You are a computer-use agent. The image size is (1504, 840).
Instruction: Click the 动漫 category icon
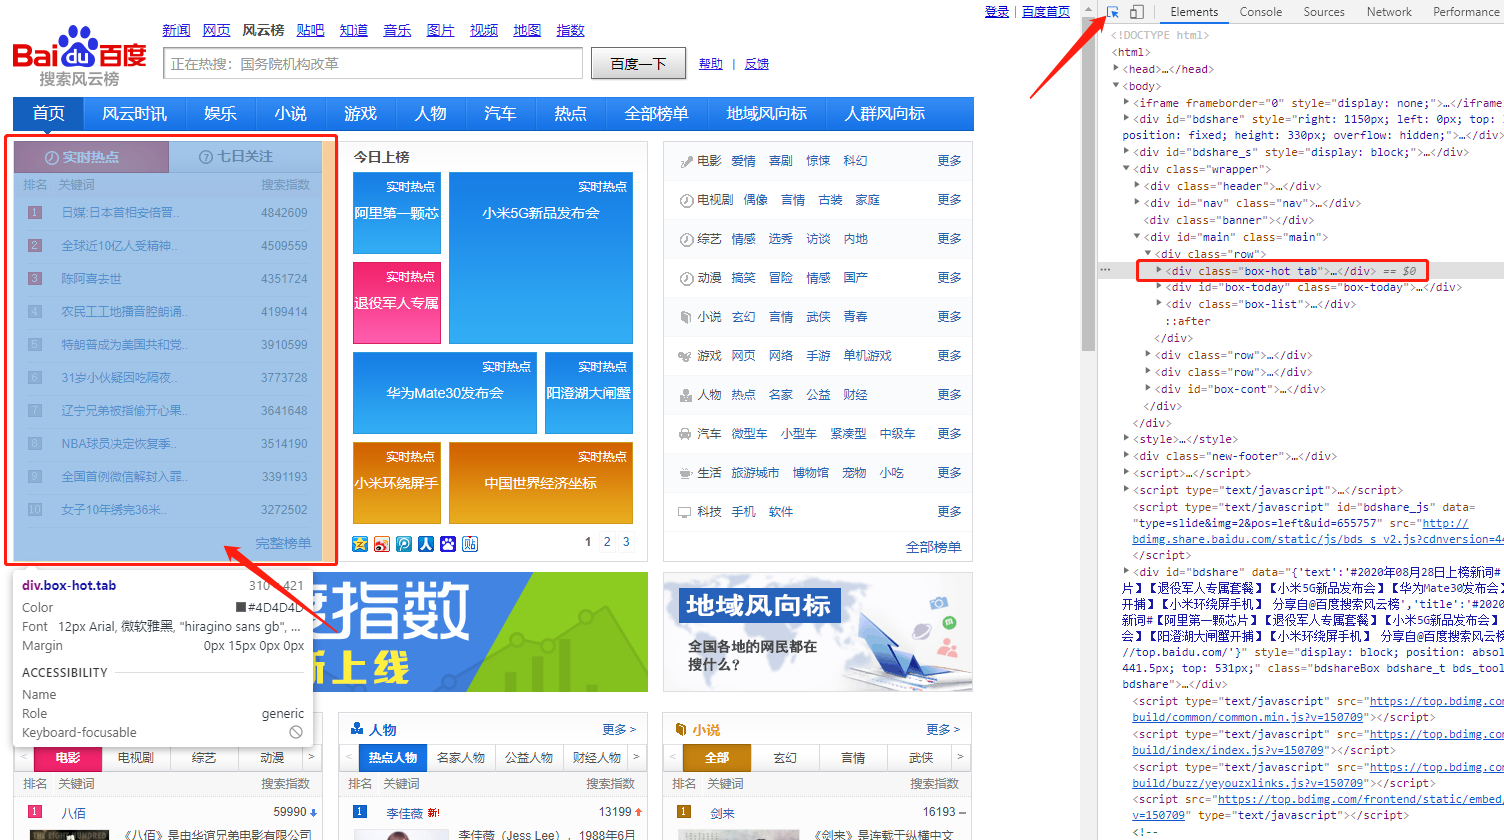click(x=686, y=278)
